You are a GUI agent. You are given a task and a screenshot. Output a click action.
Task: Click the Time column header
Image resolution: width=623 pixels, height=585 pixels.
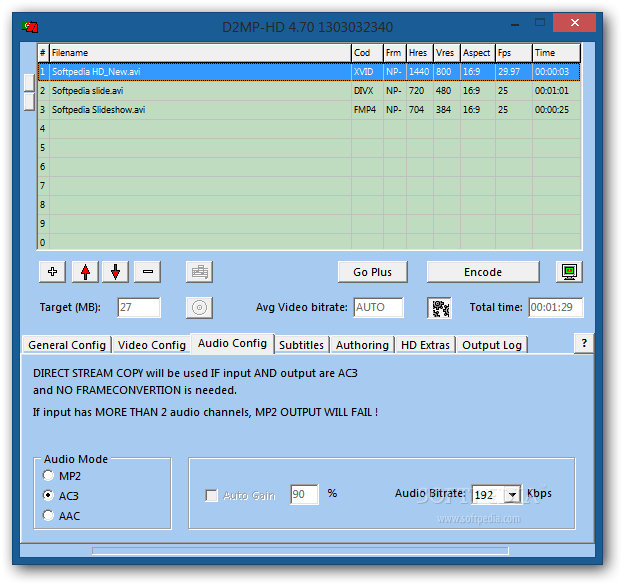[x=556, y=53]
